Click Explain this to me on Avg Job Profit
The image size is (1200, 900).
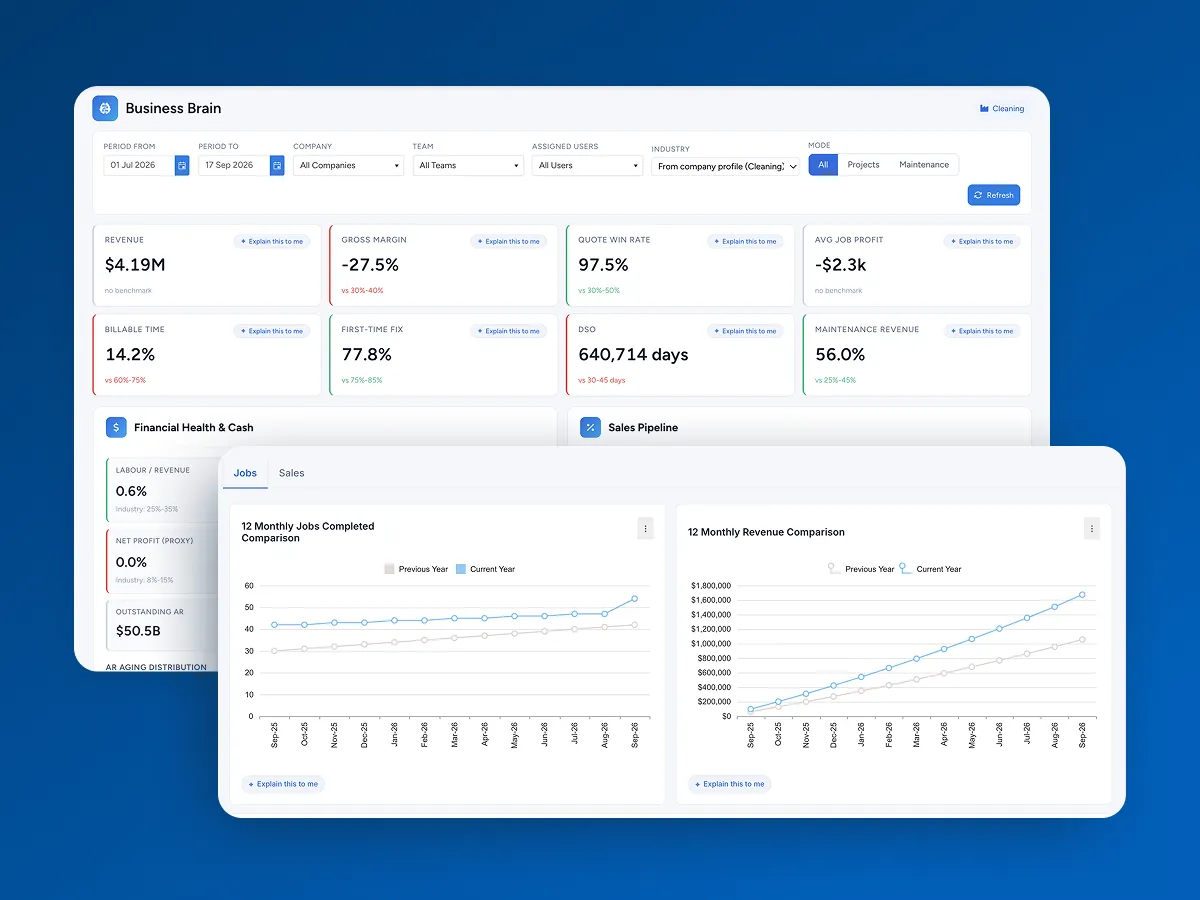[x=982, y=241]
